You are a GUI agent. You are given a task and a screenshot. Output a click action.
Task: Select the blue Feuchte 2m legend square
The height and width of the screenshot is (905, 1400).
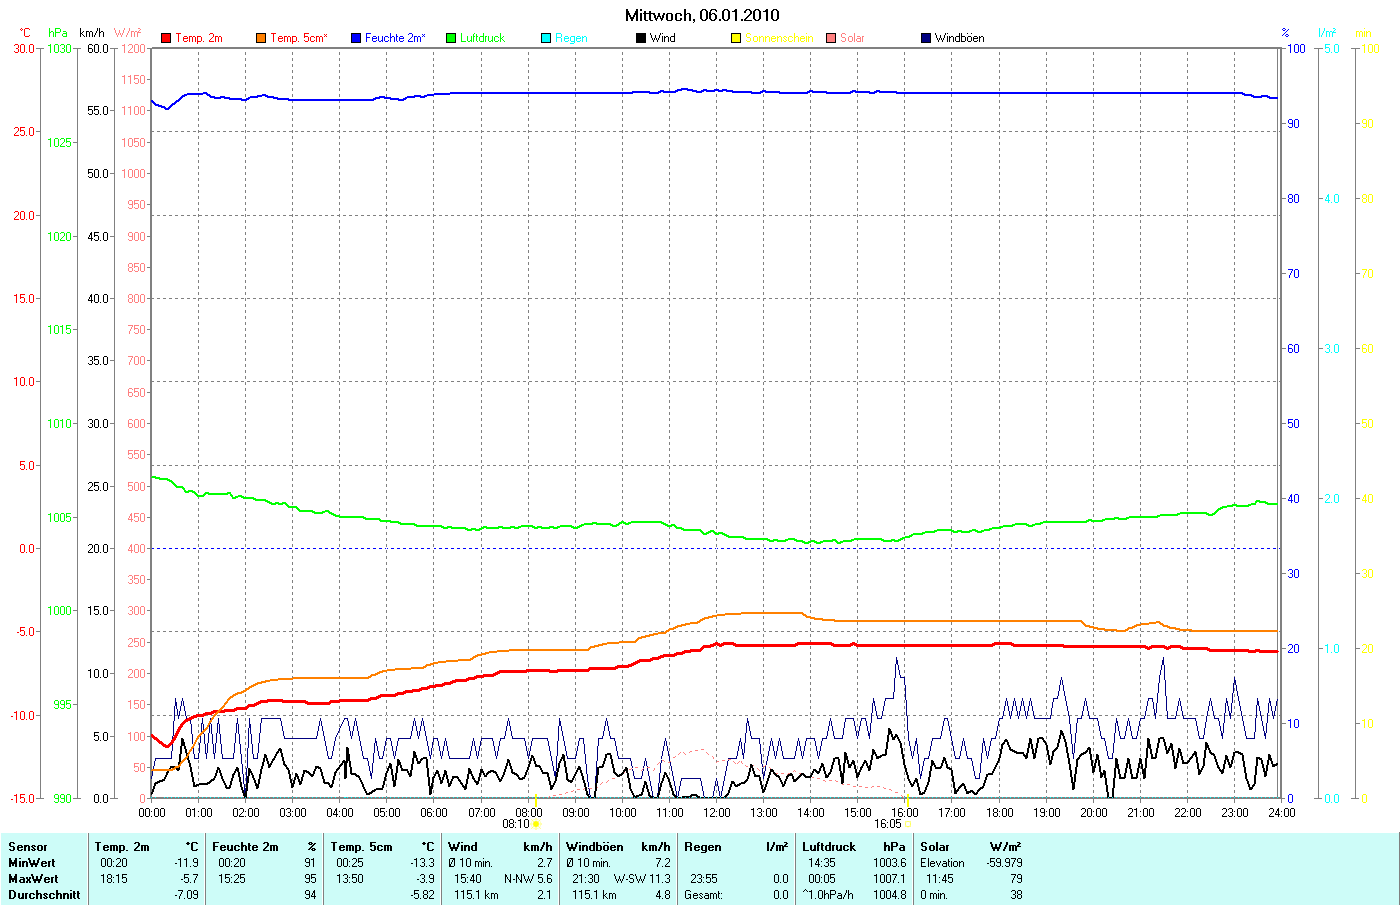click(x=356, y=38)
